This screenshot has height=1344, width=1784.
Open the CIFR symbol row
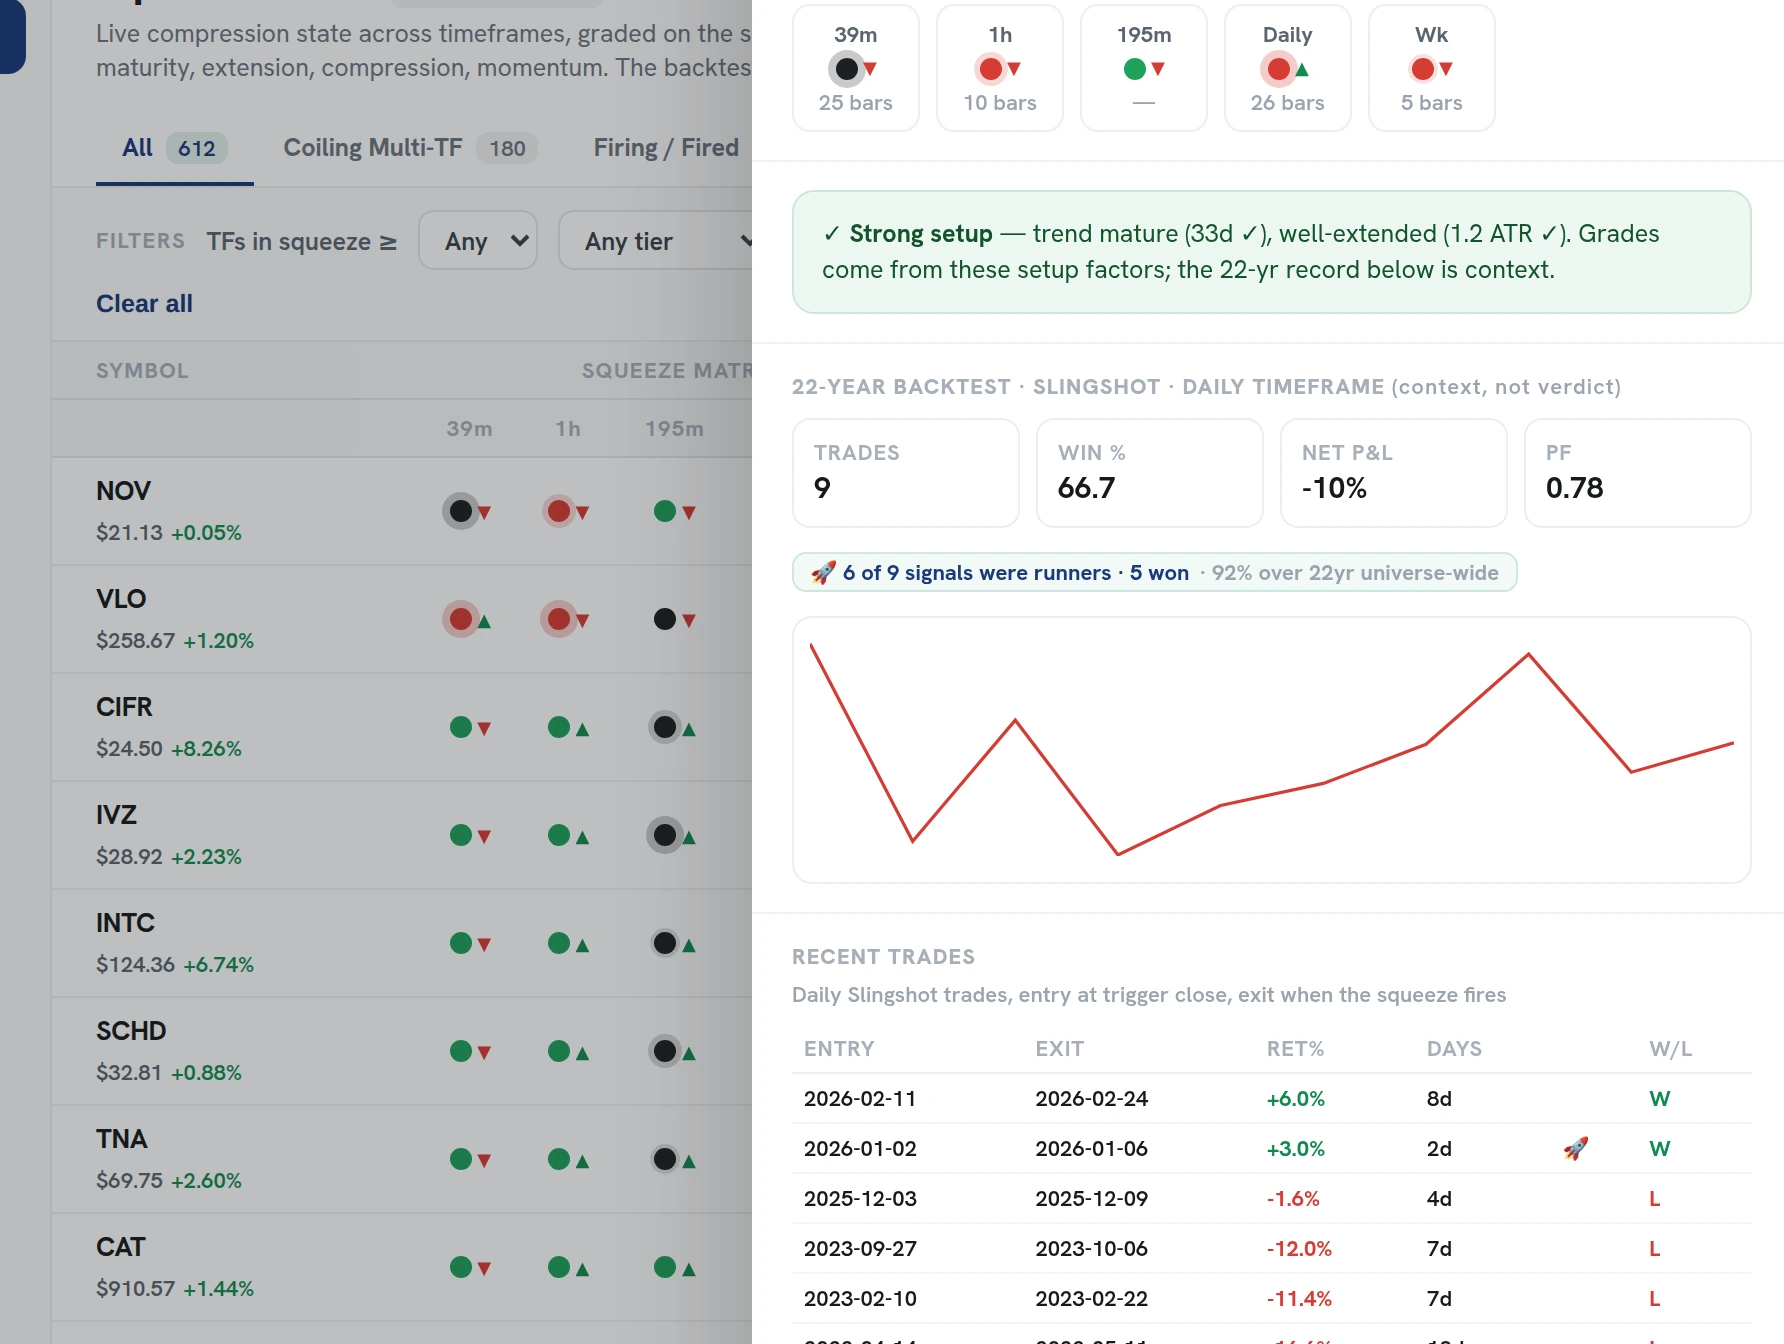tap(402, 727)
